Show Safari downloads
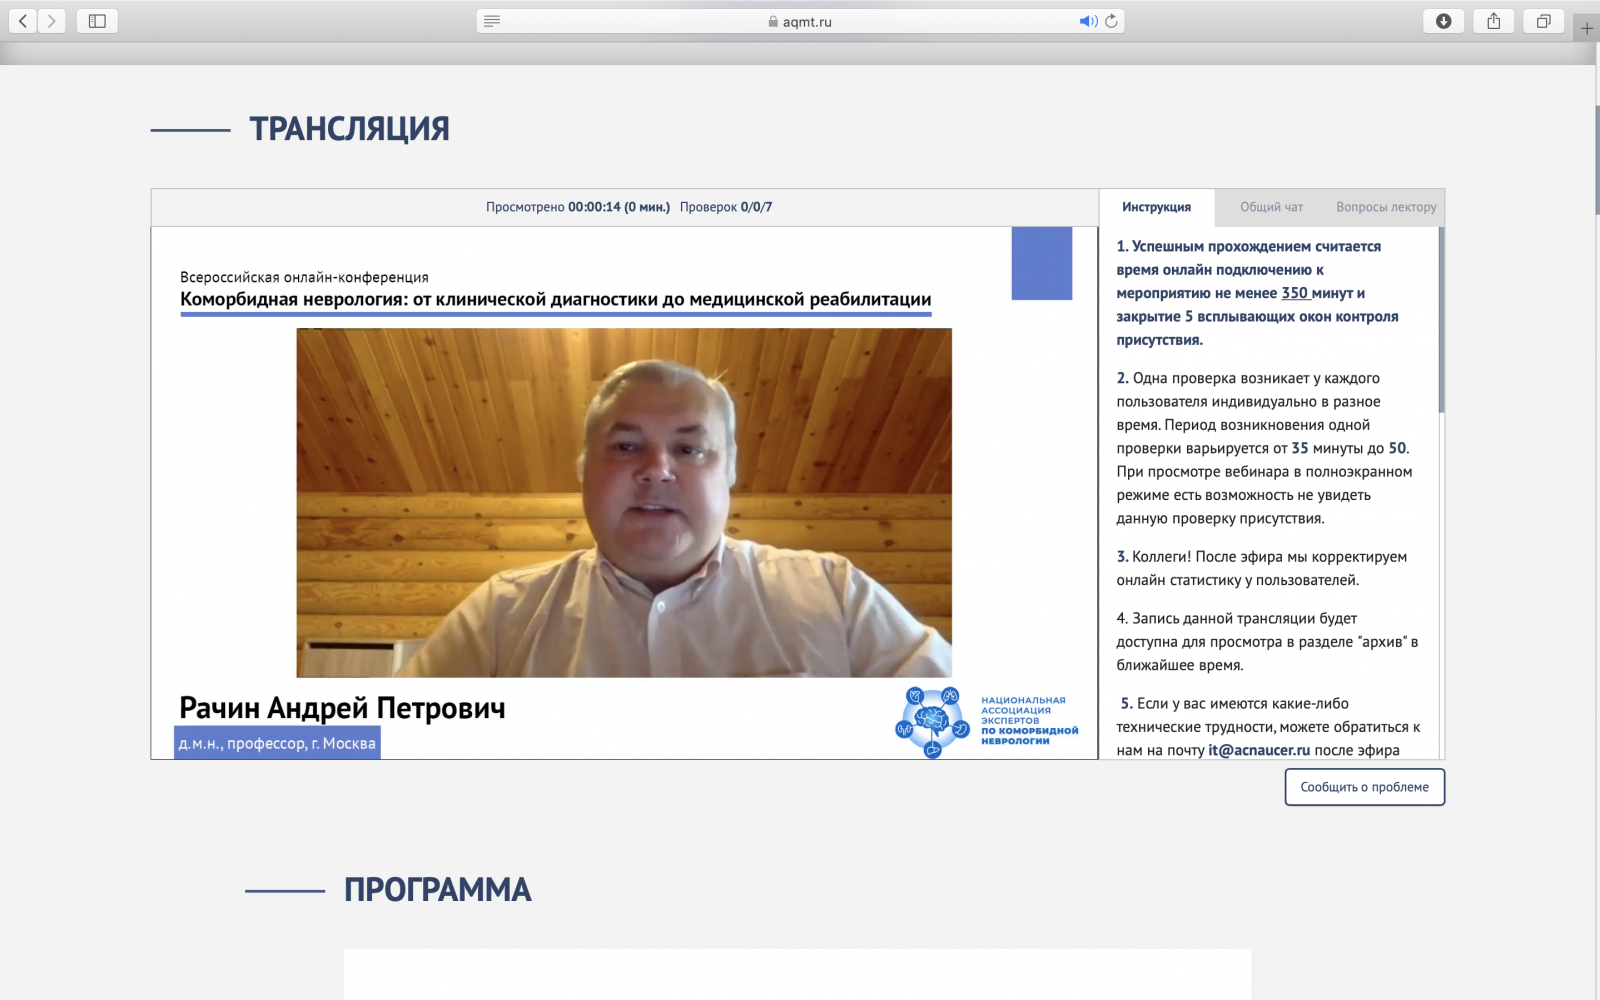1600x1000 pixels. click(1443, 21)
